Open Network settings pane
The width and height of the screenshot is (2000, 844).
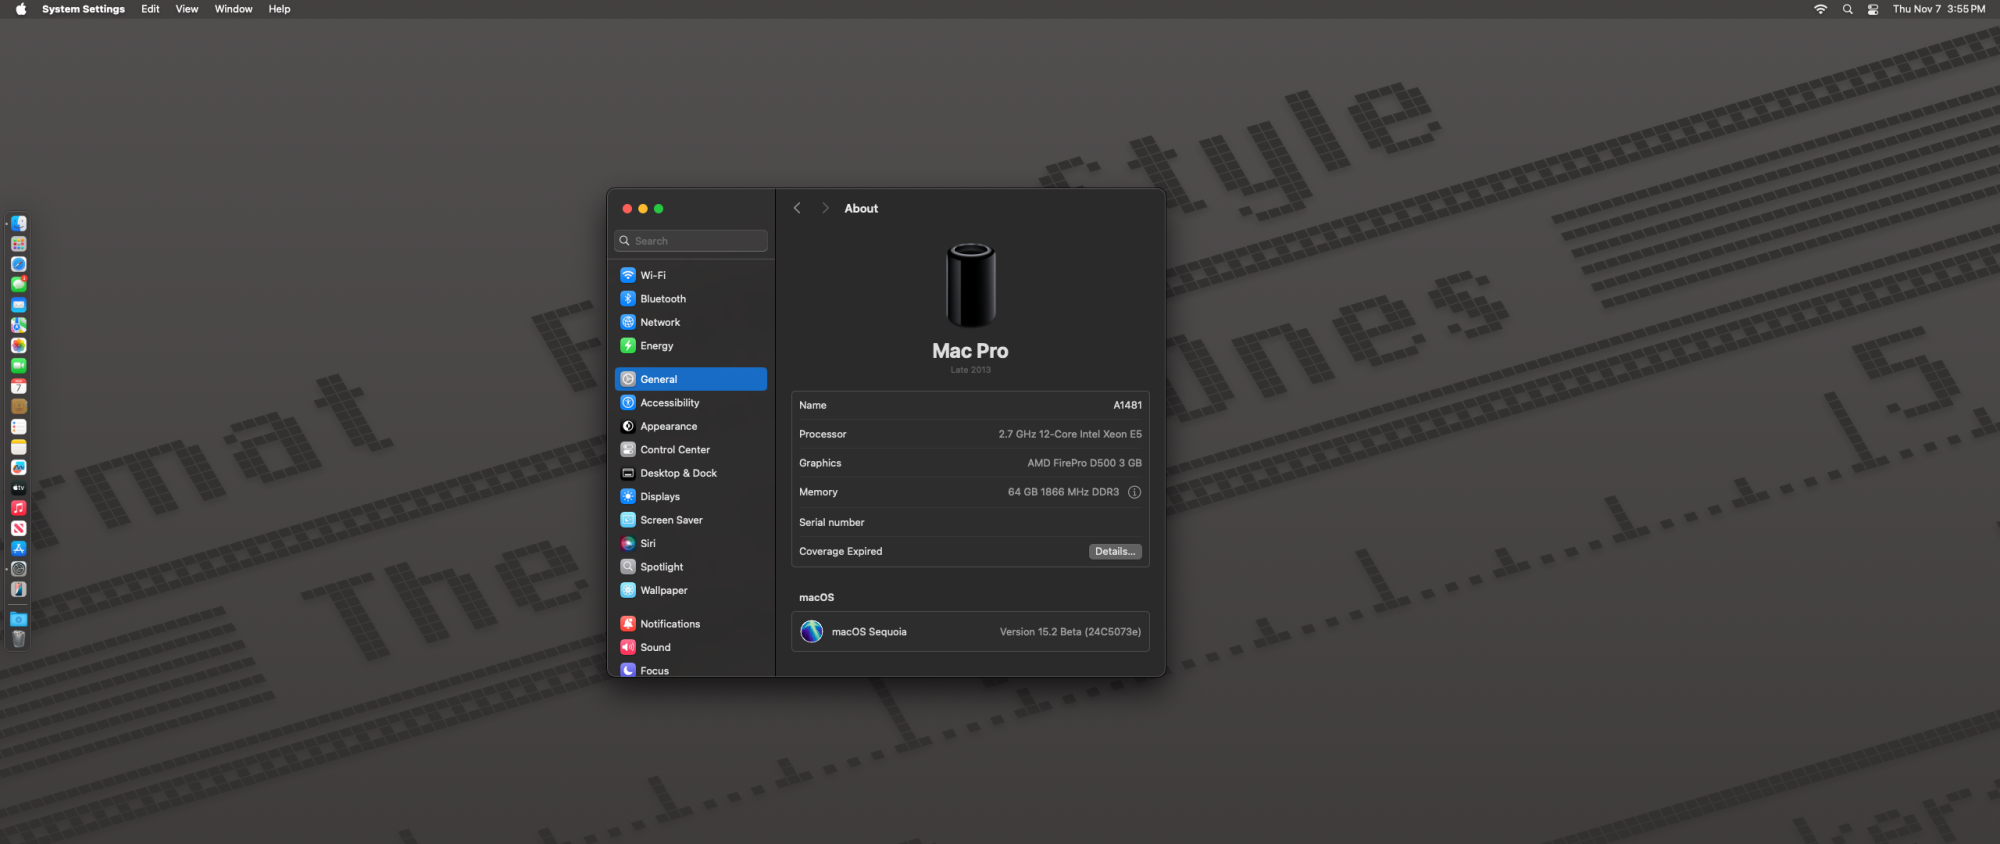point(691,322)
